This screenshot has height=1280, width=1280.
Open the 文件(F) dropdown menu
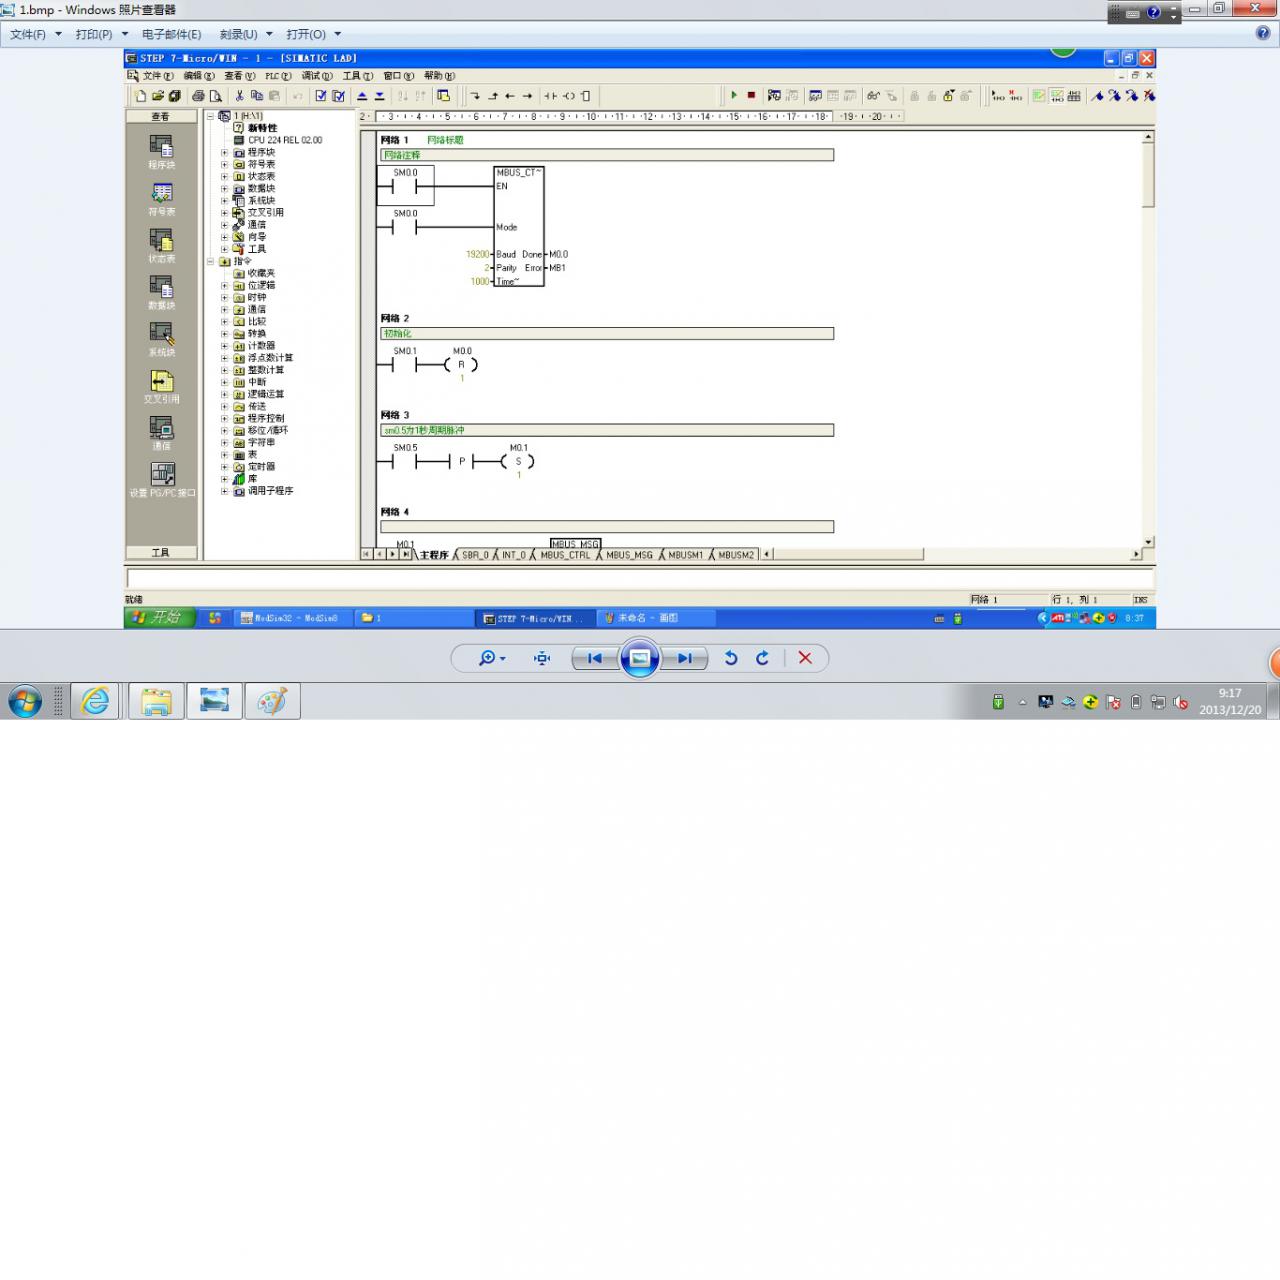(35, 34)
